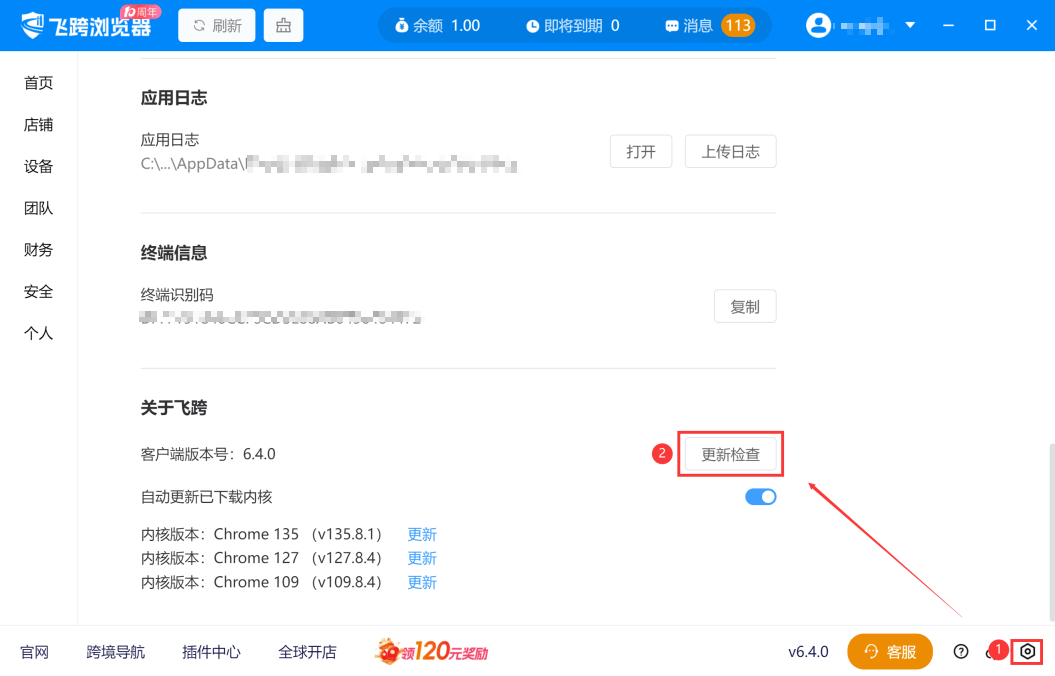Expand the account dropdown arrow
This screenshot has height=676, width=1055.
pyautogui.click(x=910, y=25)
